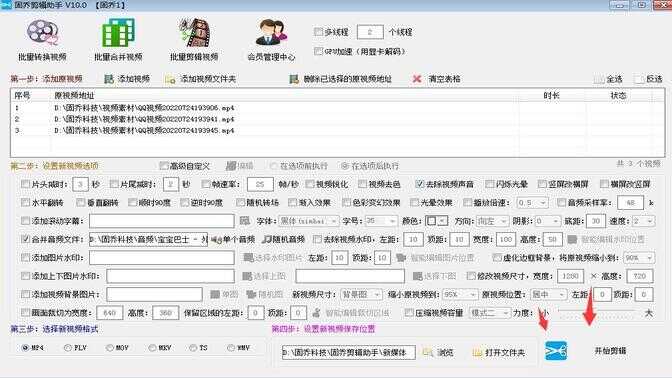This screenshot has width=672, height=378.
Task: Click 力度 compression strength slider
Action: pyautogui.click(x=597, y=313)
